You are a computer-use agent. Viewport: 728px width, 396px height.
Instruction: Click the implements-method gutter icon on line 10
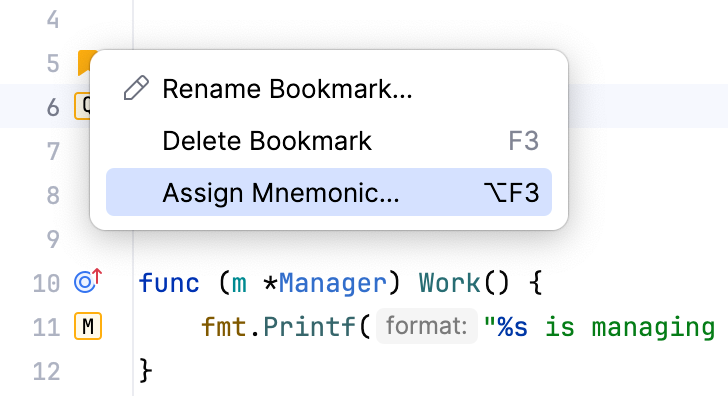[88, 281]
